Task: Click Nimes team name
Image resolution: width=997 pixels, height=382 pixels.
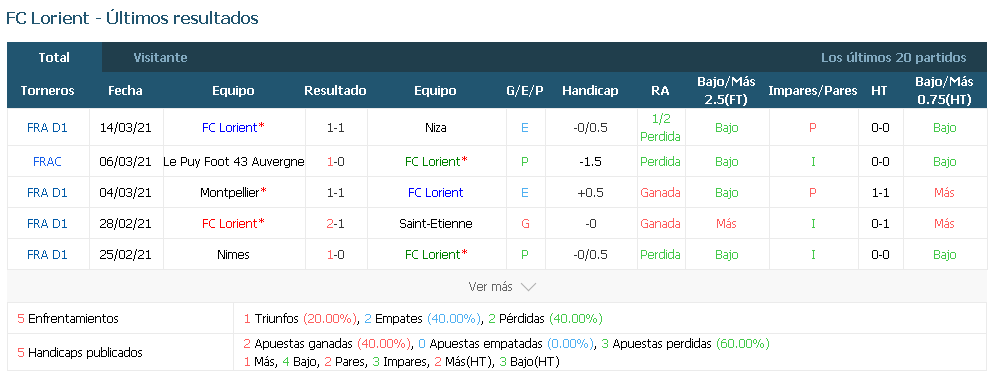Action: click(233, 255)
